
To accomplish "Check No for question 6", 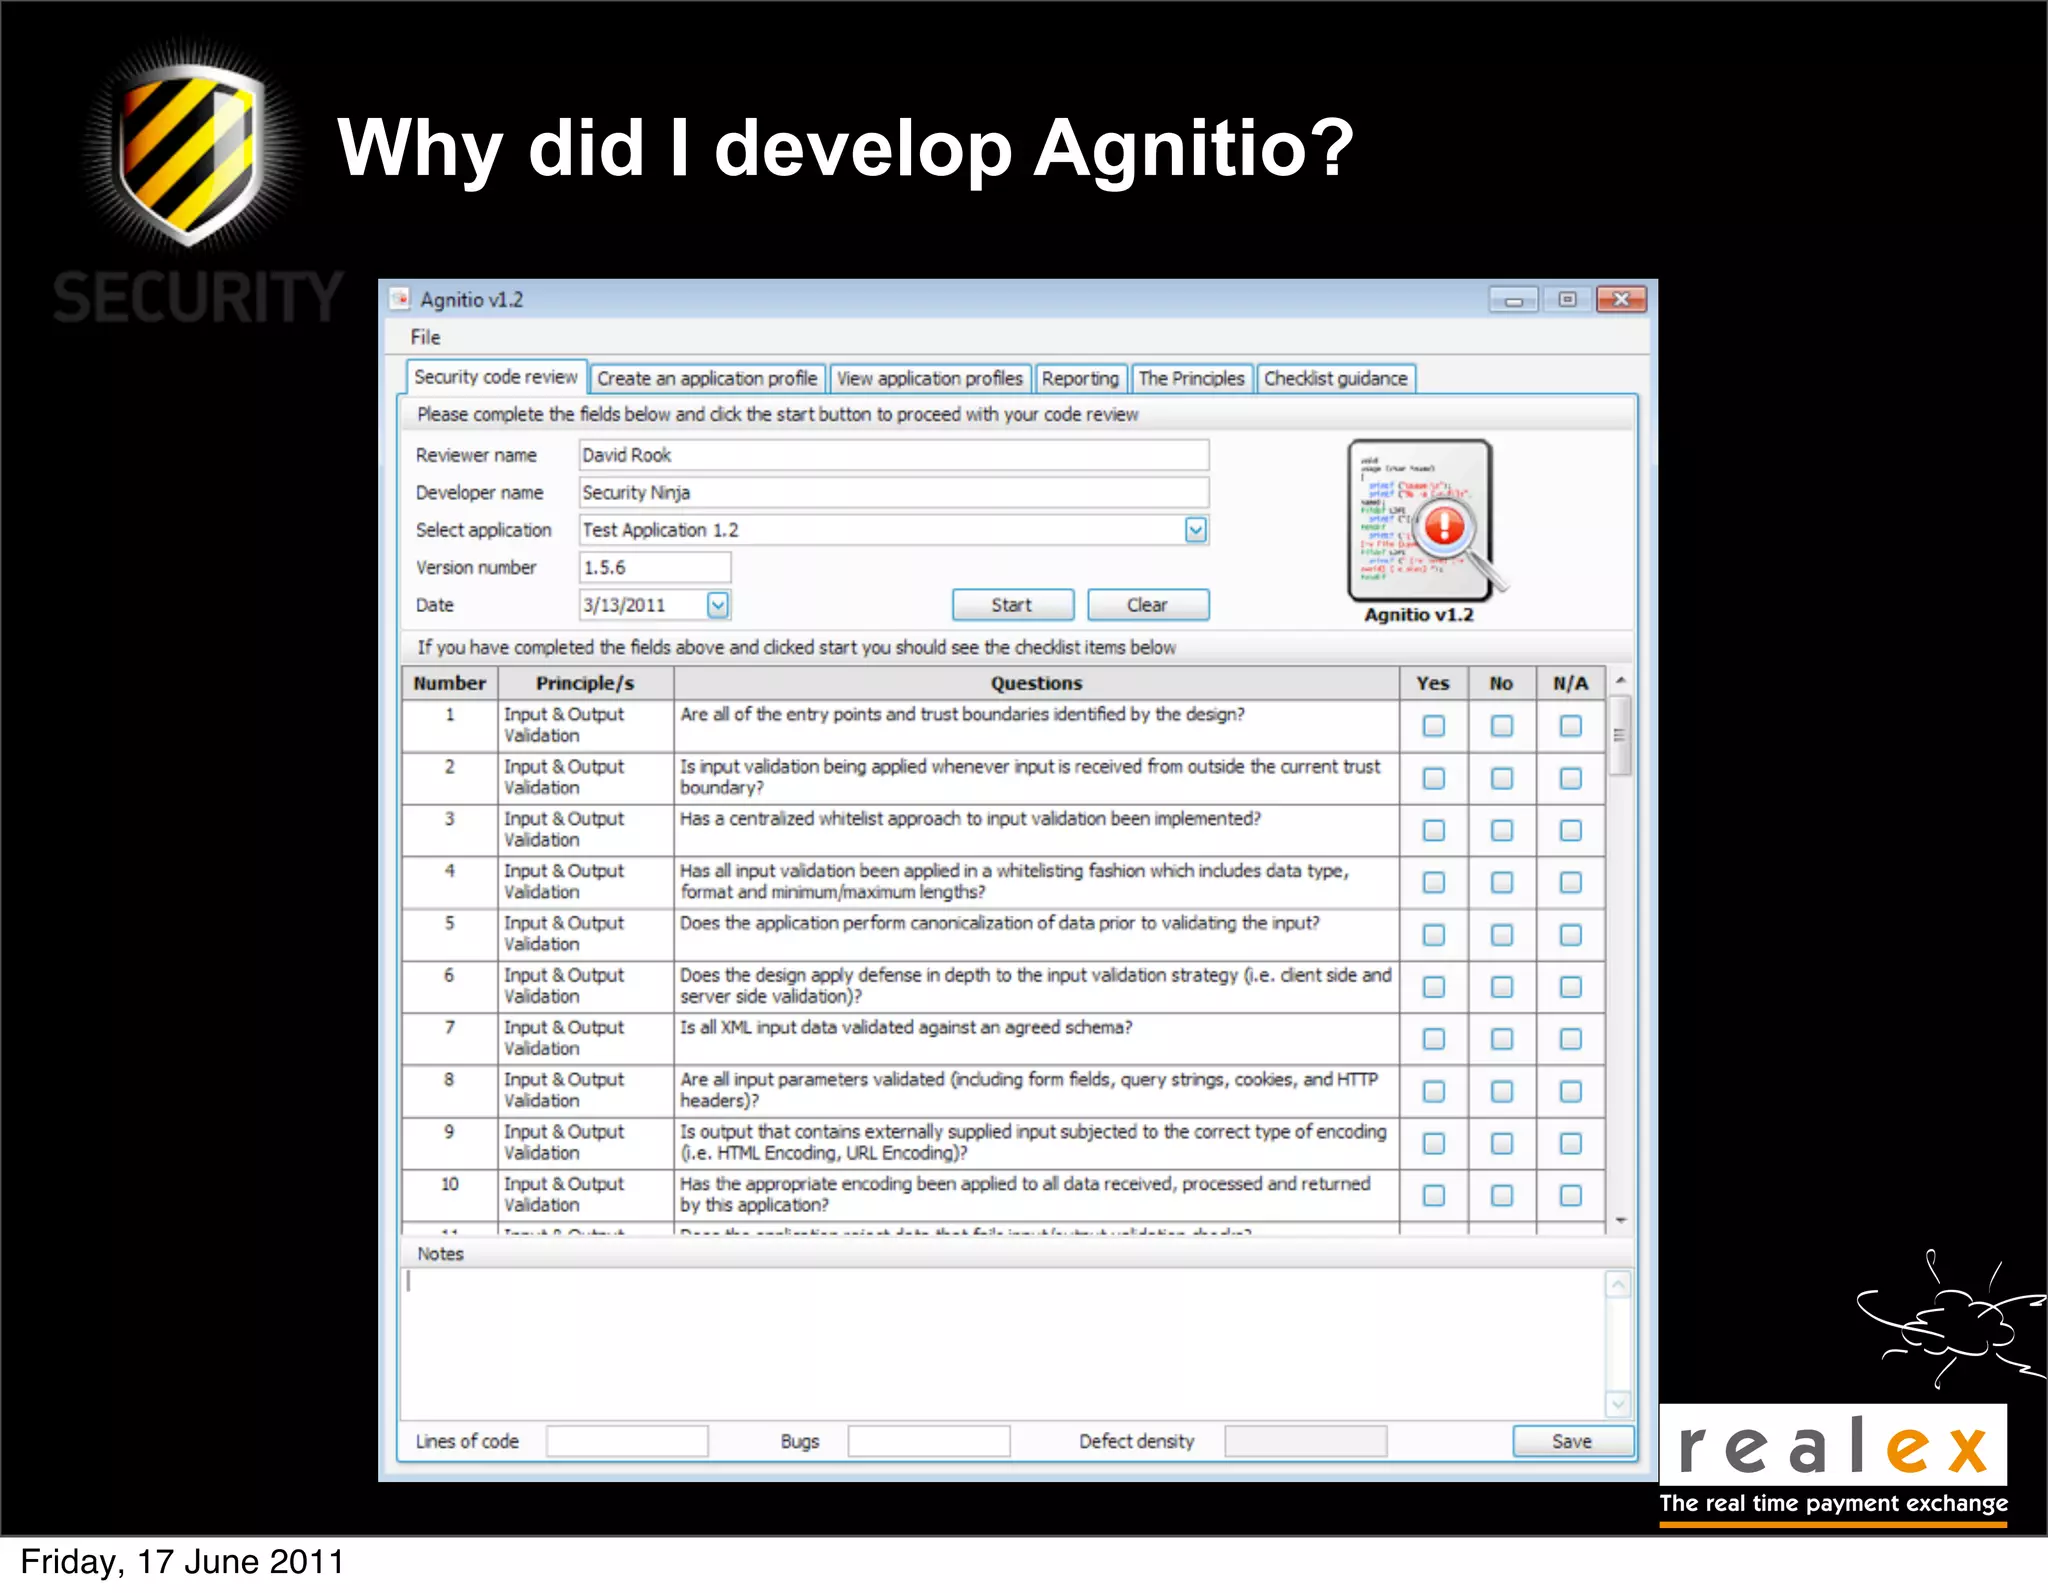I will tap(1501, 987).
